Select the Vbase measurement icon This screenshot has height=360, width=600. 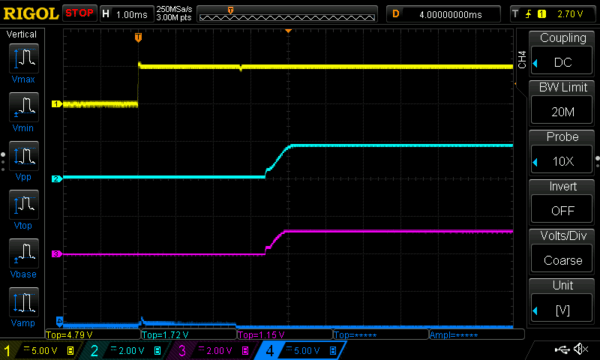23,253
